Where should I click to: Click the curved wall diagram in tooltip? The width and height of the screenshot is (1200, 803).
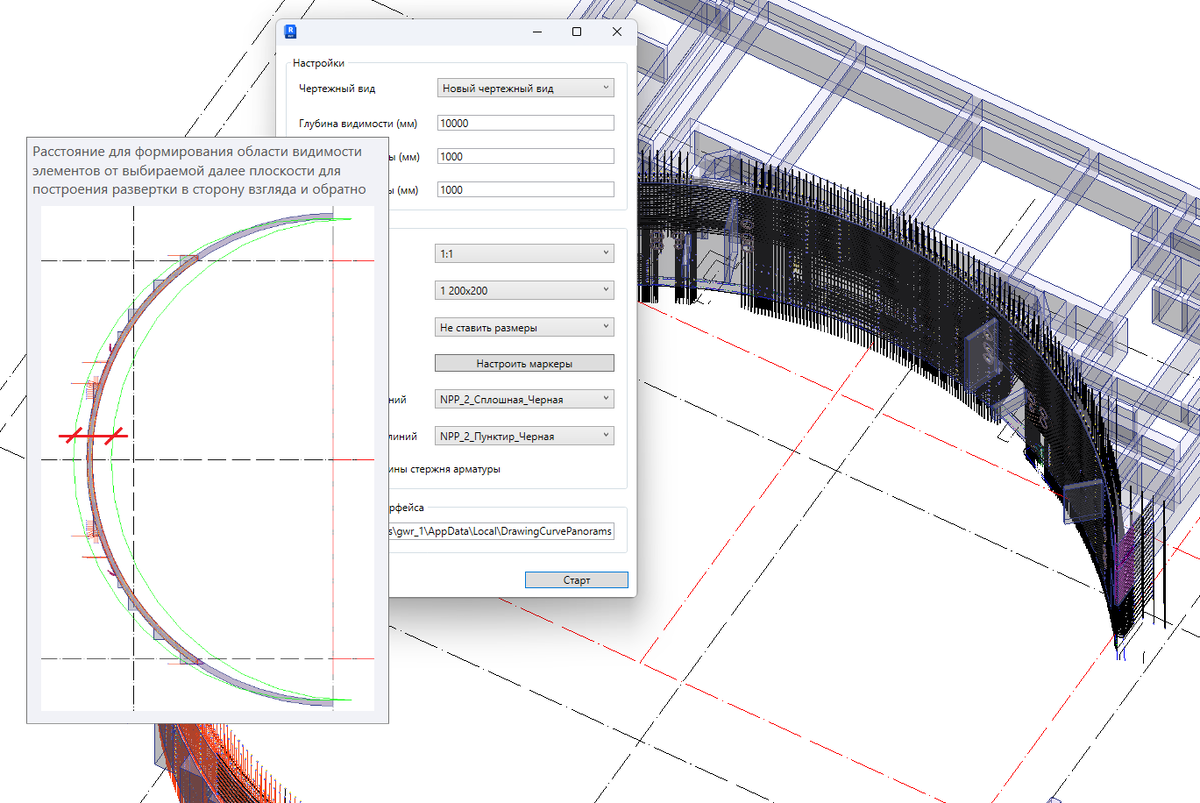[x=207, y=459]
